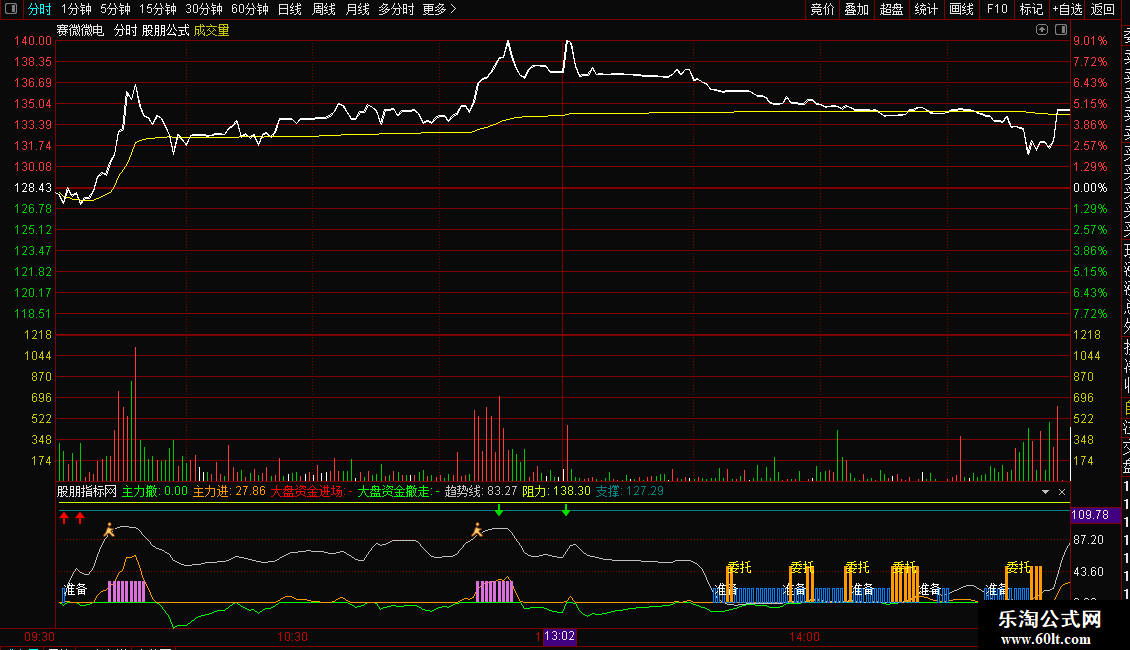Image resolution: width=1130 pixels, height=650 pixels.
Task: Click the 13:02 time cursor marker
Action: click(x=559, y=637)
